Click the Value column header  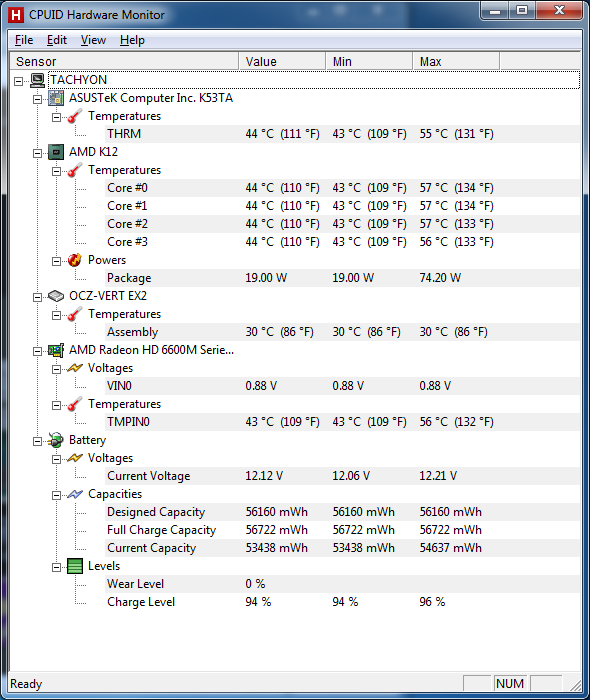[282, 61]
